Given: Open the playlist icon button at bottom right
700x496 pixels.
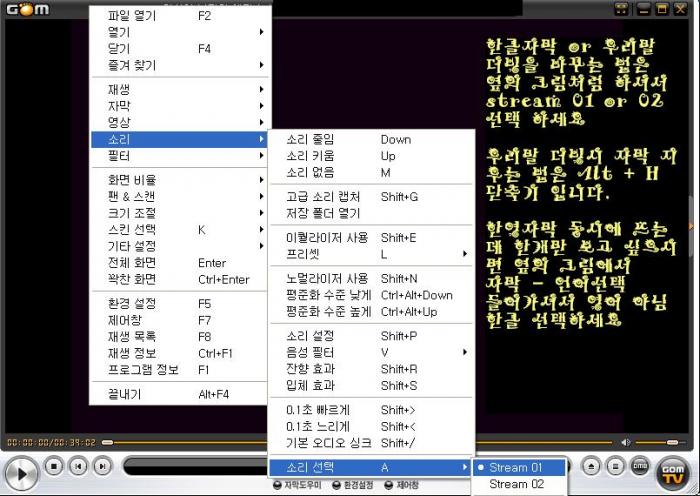Looking at the screenshot, I should 617,466.
